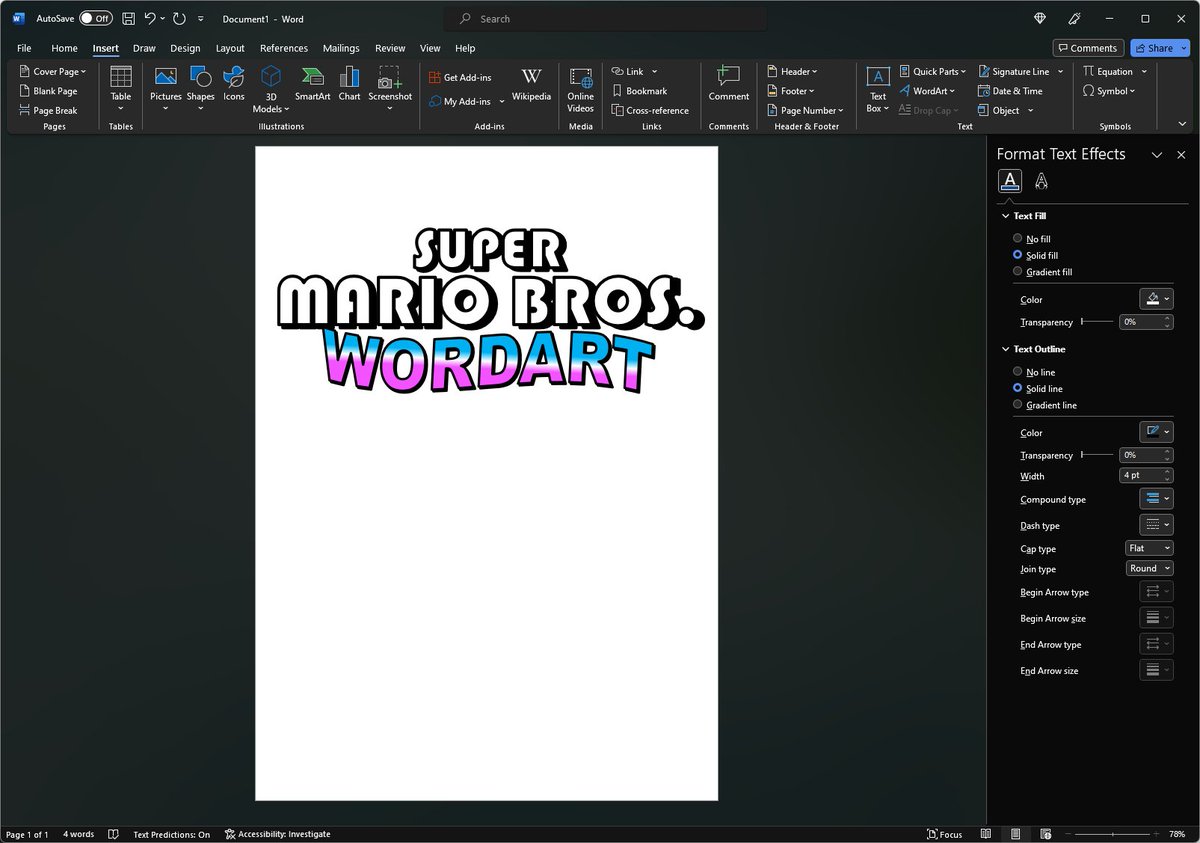Click the Search box in title bar
Screen dimensions: 1200x843
(605, 19)
